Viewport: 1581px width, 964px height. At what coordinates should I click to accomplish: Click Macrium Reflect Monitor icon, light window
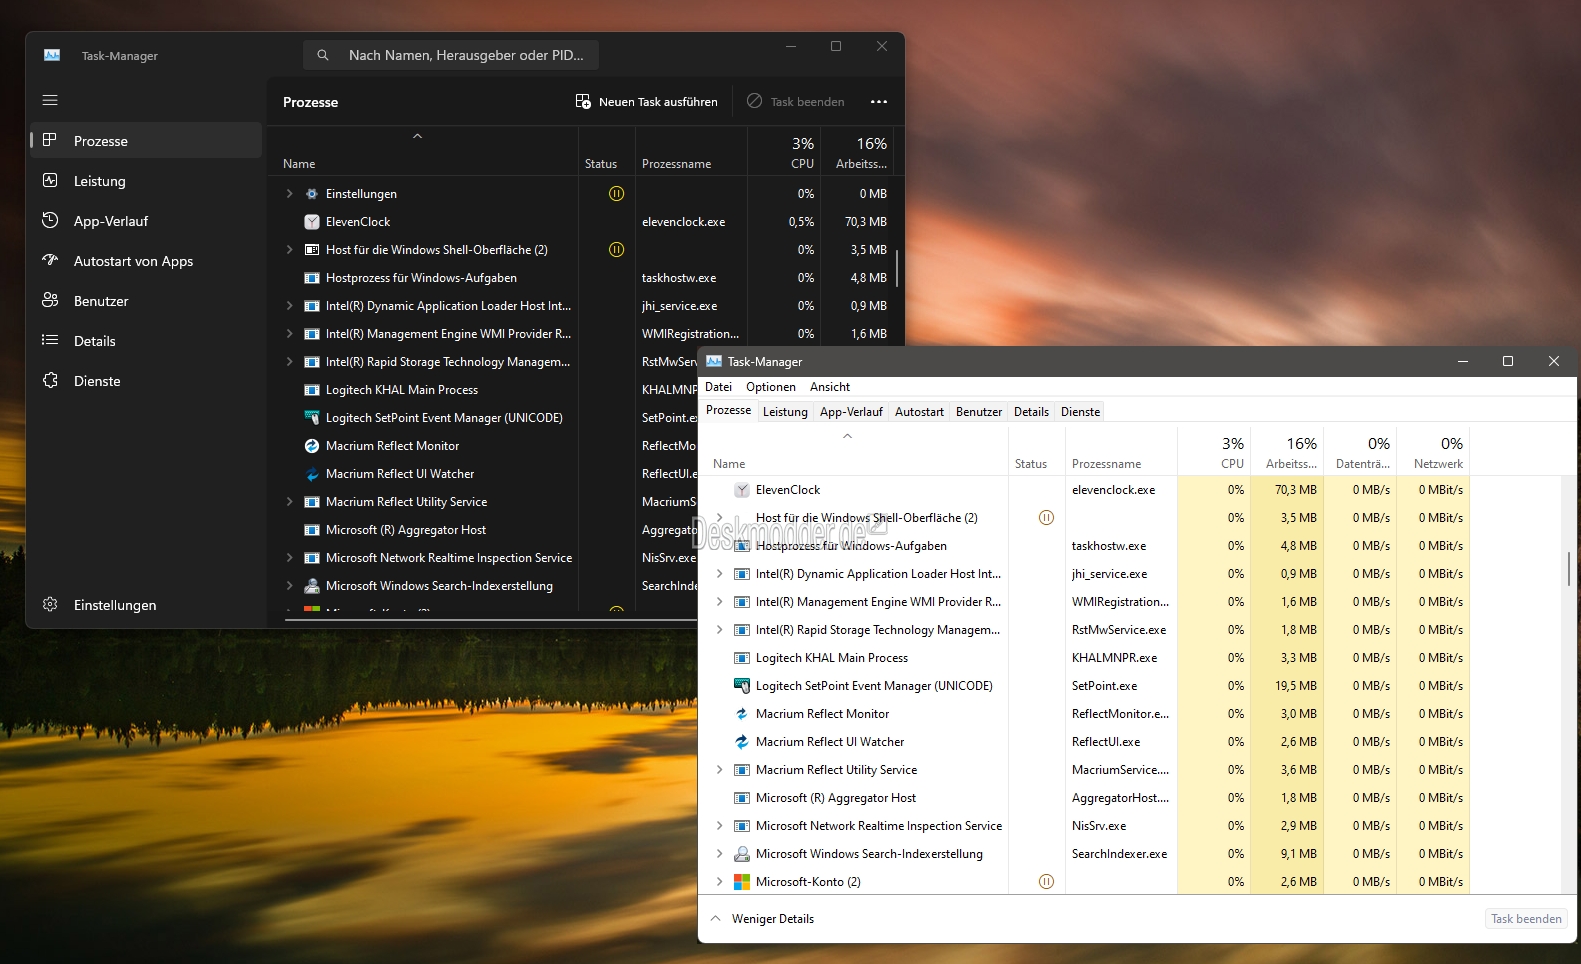tap(742, 714)
